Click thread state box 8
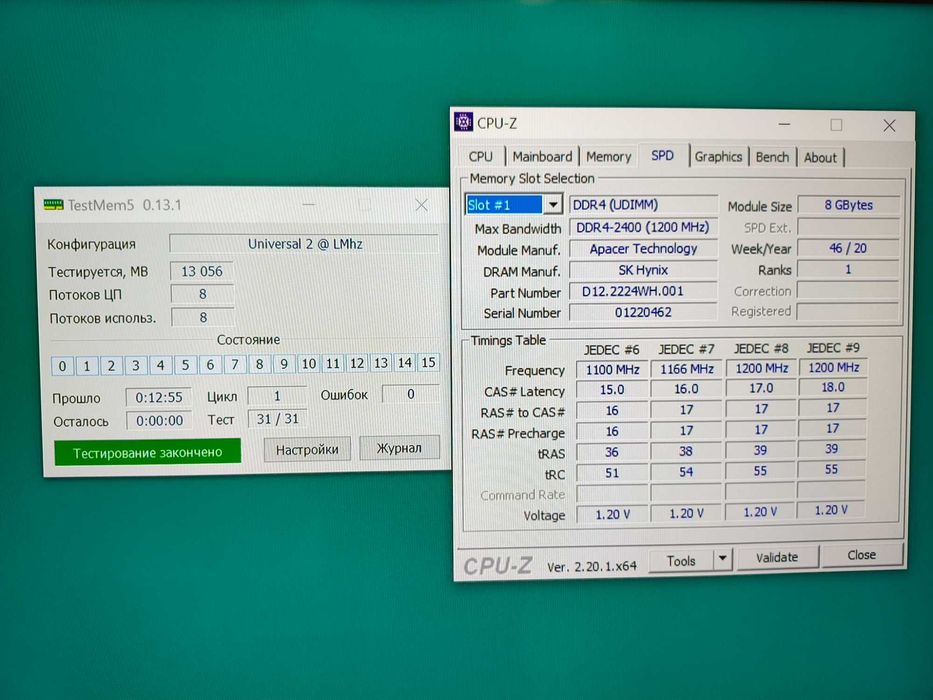 [259, 364]
